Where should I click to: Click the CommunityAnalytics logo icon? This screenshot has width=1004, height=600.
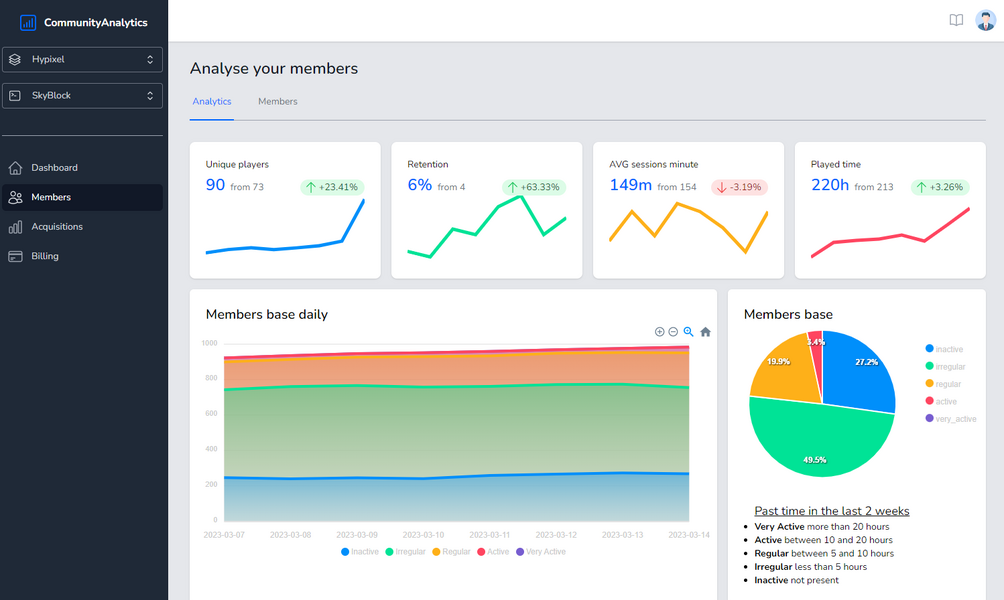pyautogui.click(x=28, y=22)
